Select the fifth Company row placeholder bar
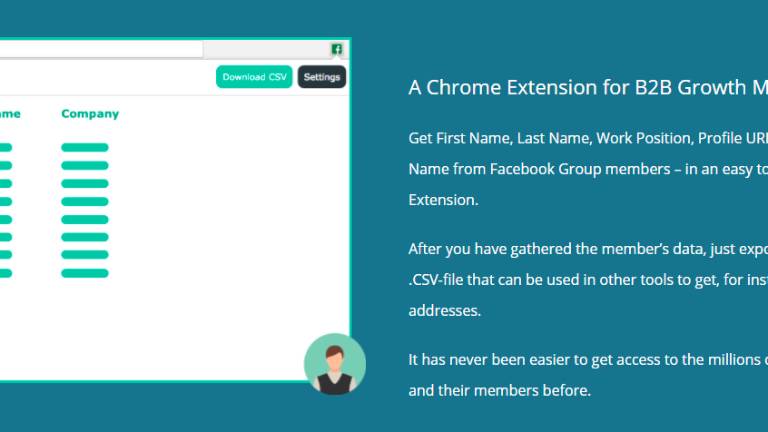Viewport: 768px width, 432px height. click(x=85, y=219)
